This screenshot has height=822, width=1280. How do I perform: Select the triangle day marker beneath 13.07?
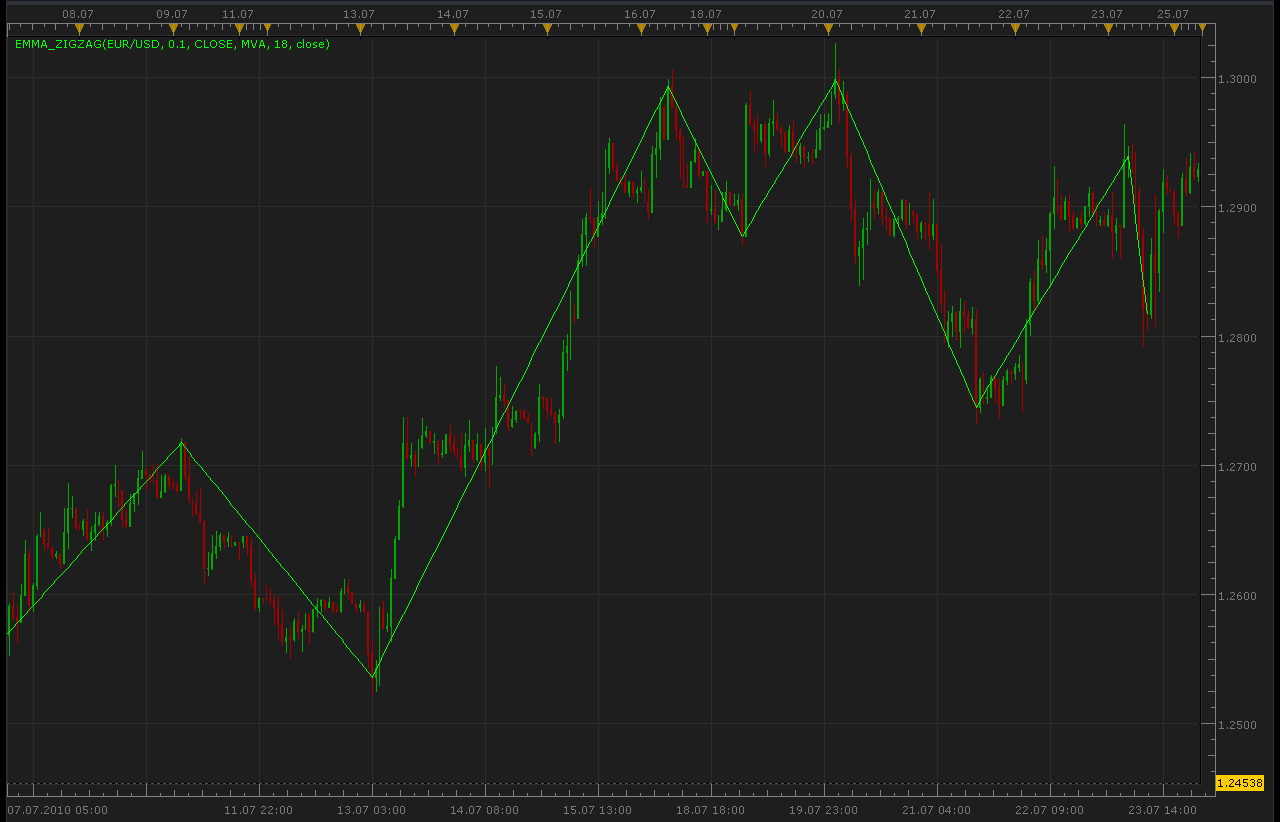point(360,29)
